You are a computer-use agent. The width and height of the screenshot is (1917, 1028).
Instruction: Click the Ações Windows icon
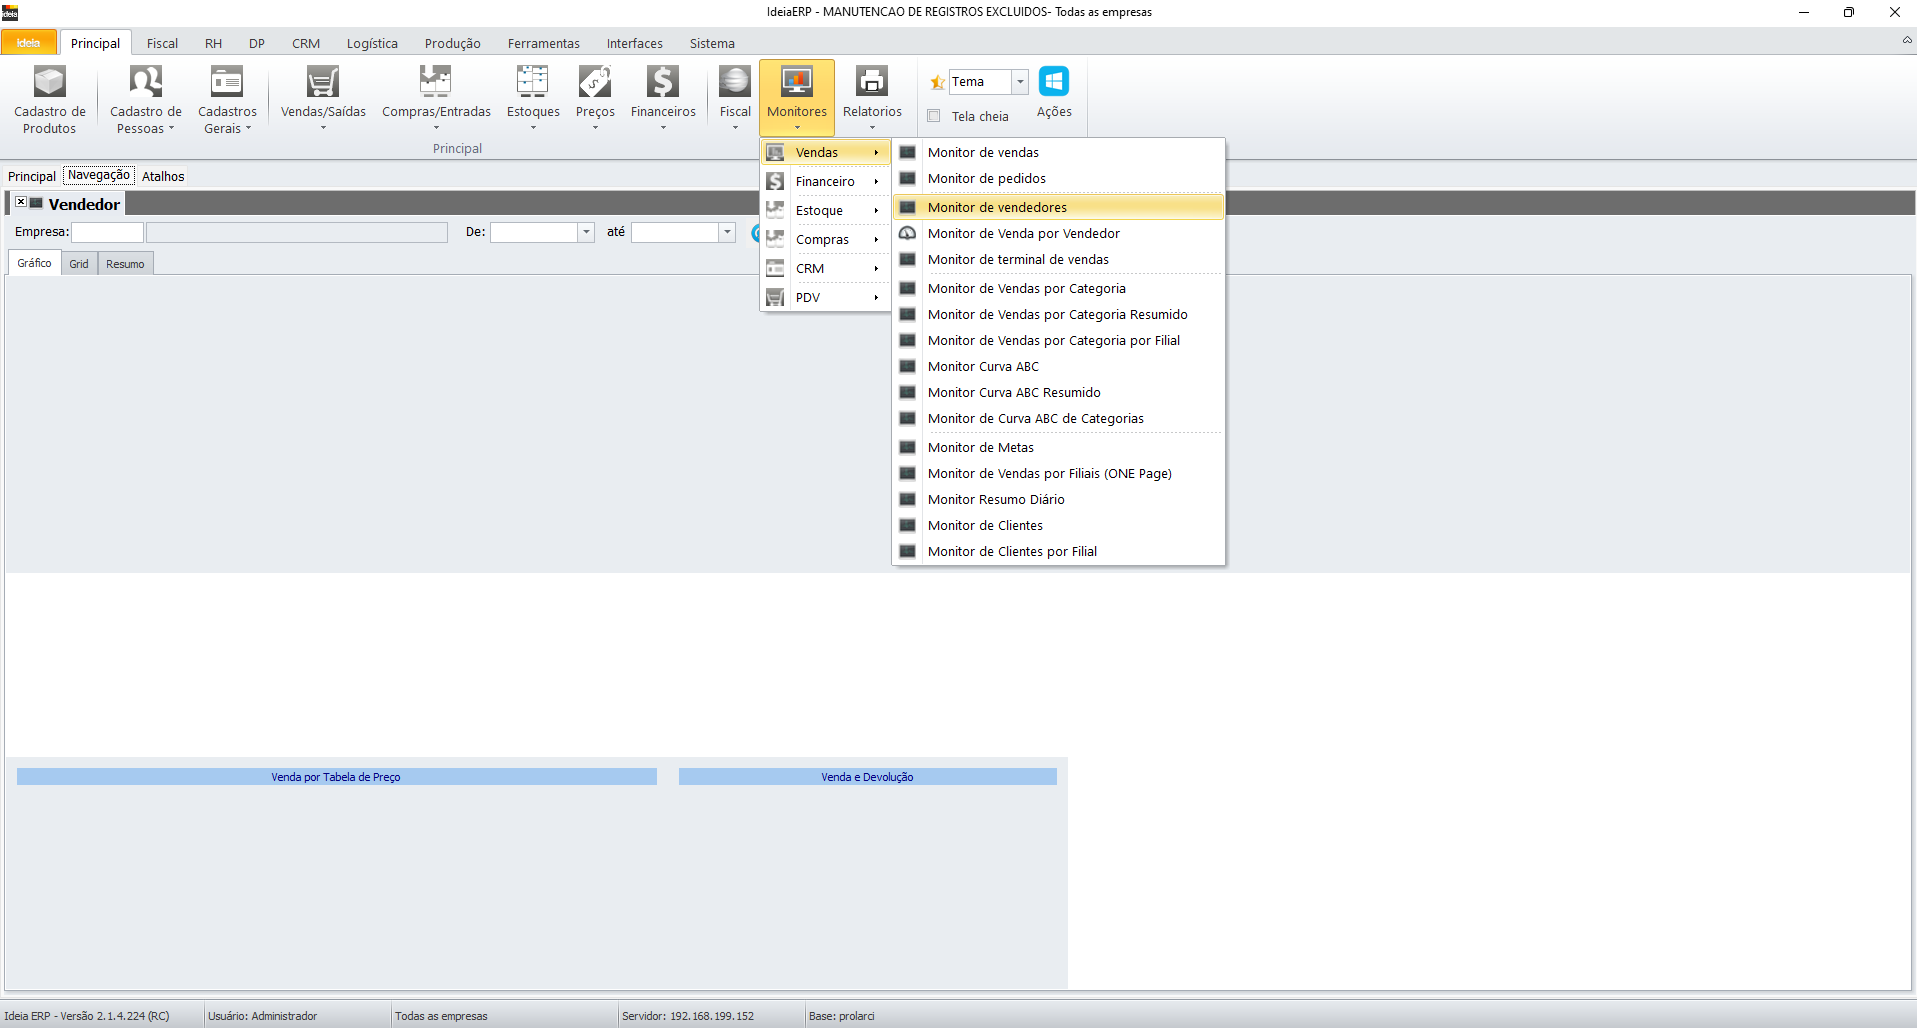click(1053, 82)
